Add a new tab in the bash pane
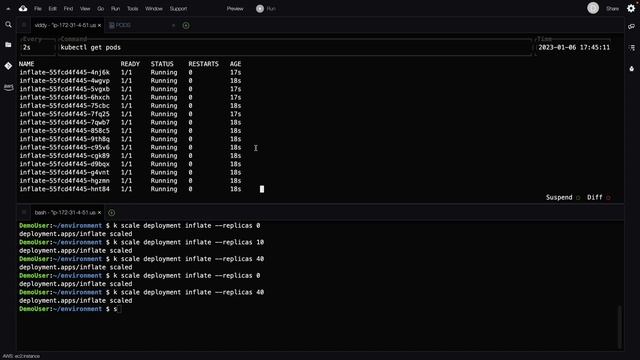The image size is (640, 360). pos(111,213)
